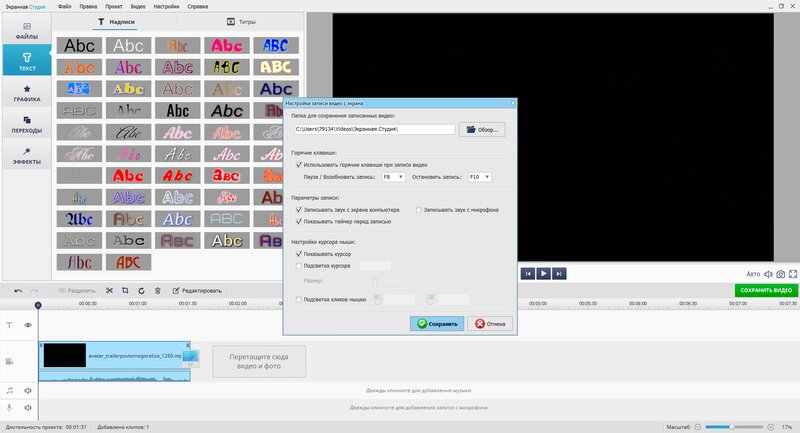Open the Видео menu
This screenshot has height=433, width=800.
point(138,7)
